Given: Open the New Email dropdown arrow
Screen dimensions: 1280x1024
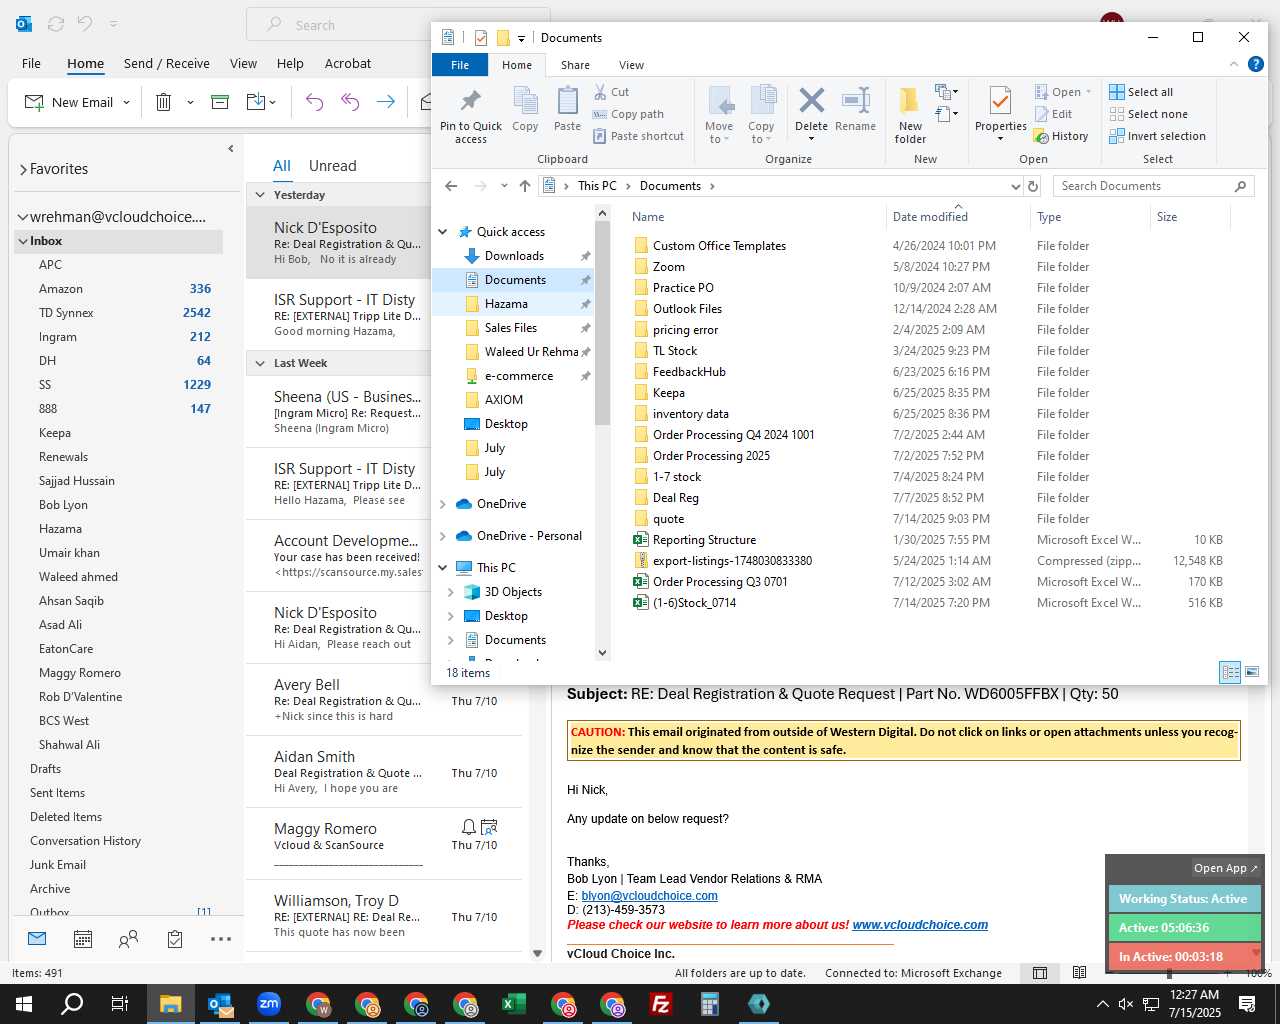Looking at the screenshot, I should point(126,102).
